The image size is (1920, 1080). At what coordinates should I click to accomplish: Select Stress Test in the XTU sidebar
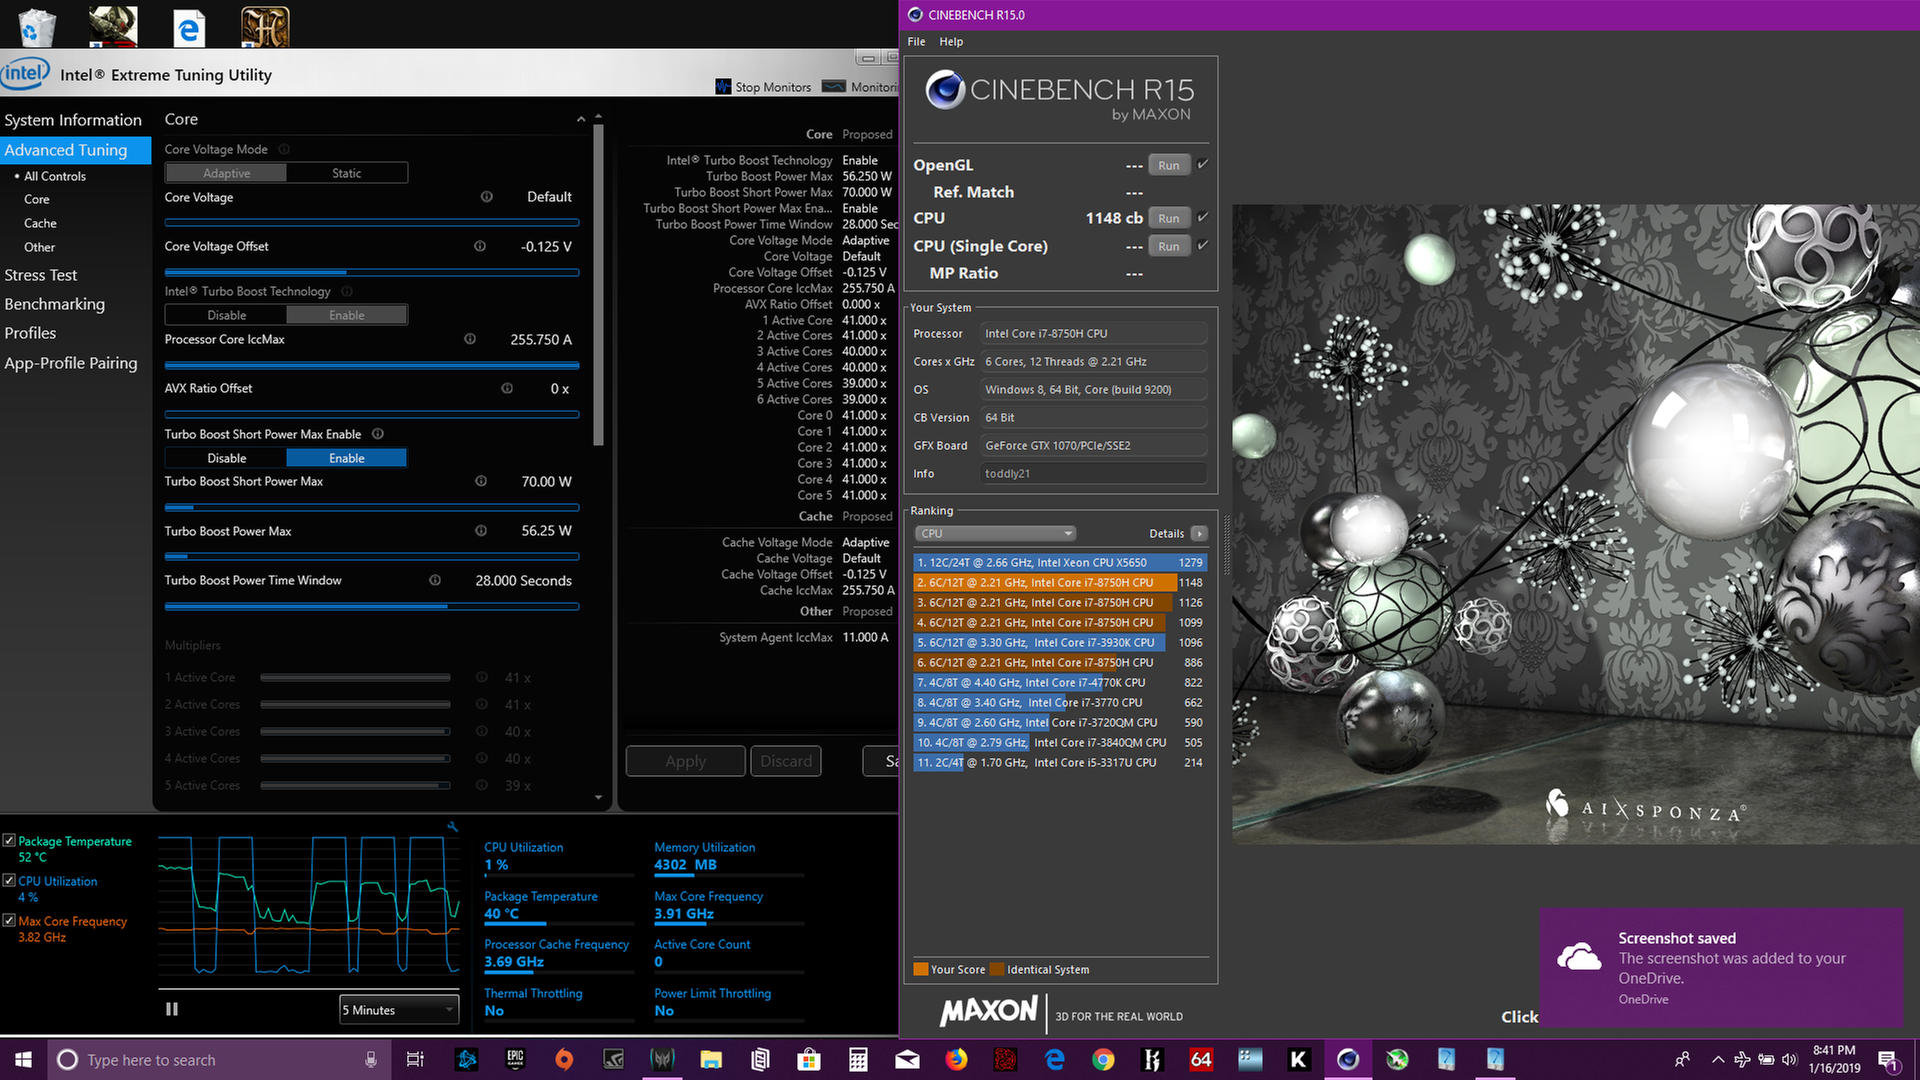tap(40, 275)
